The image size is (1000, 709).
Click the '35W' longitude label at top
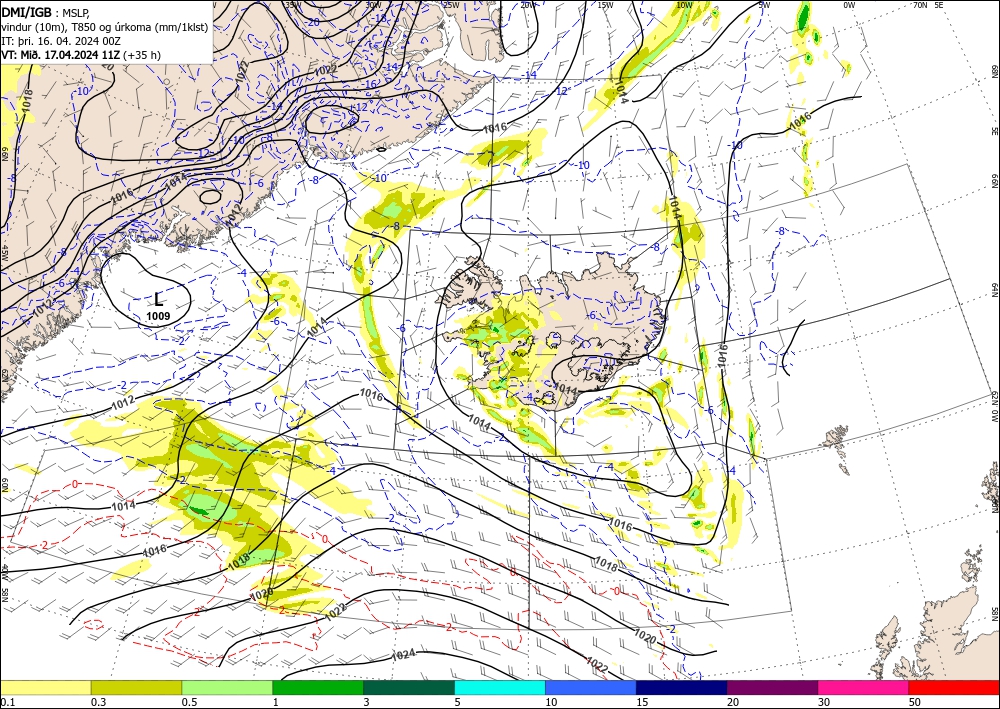(293, 5)
